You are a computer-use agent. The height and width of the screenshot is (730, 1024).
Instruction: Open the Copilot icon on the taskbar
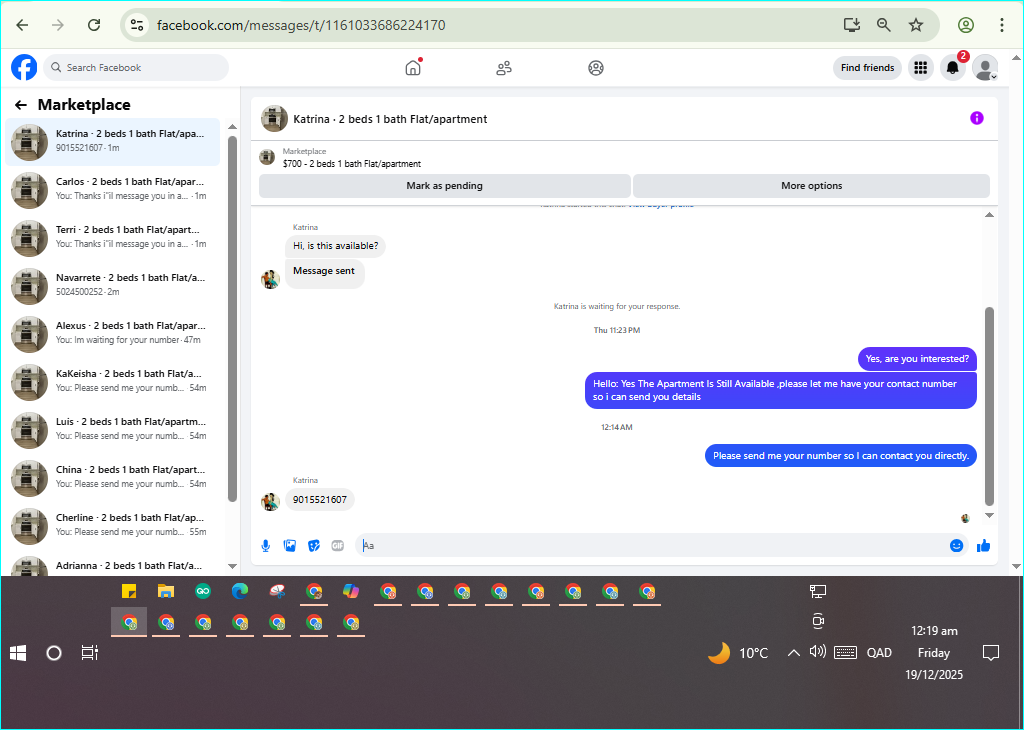[351, 592]
